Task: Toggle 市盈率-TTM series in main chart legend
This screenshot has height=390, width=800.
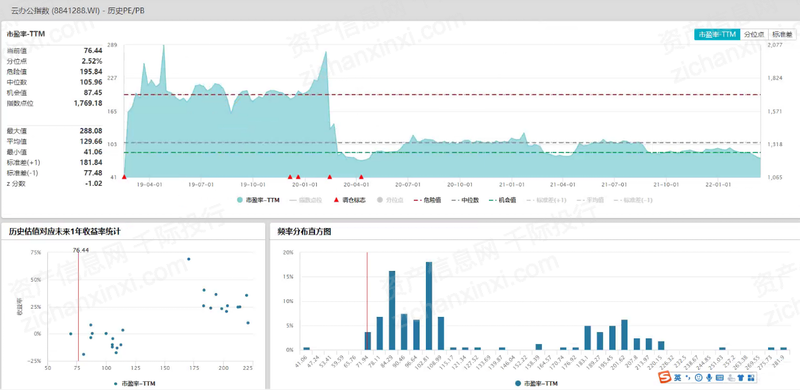Action: (258, 200)
